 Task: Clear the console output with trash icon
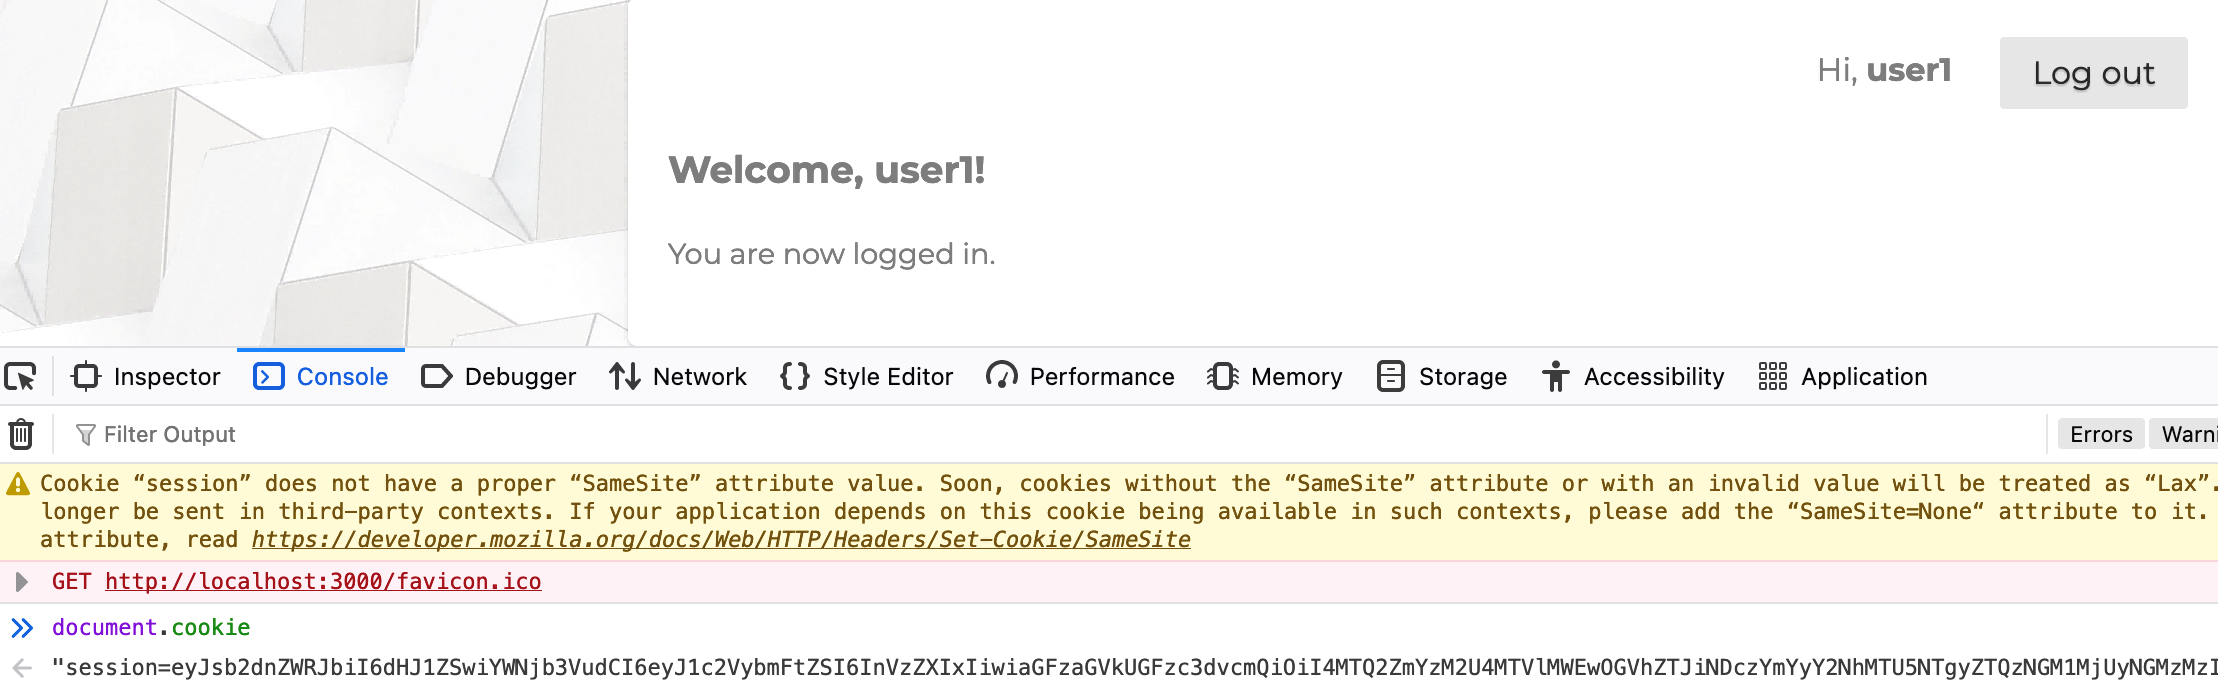point(20,434)
